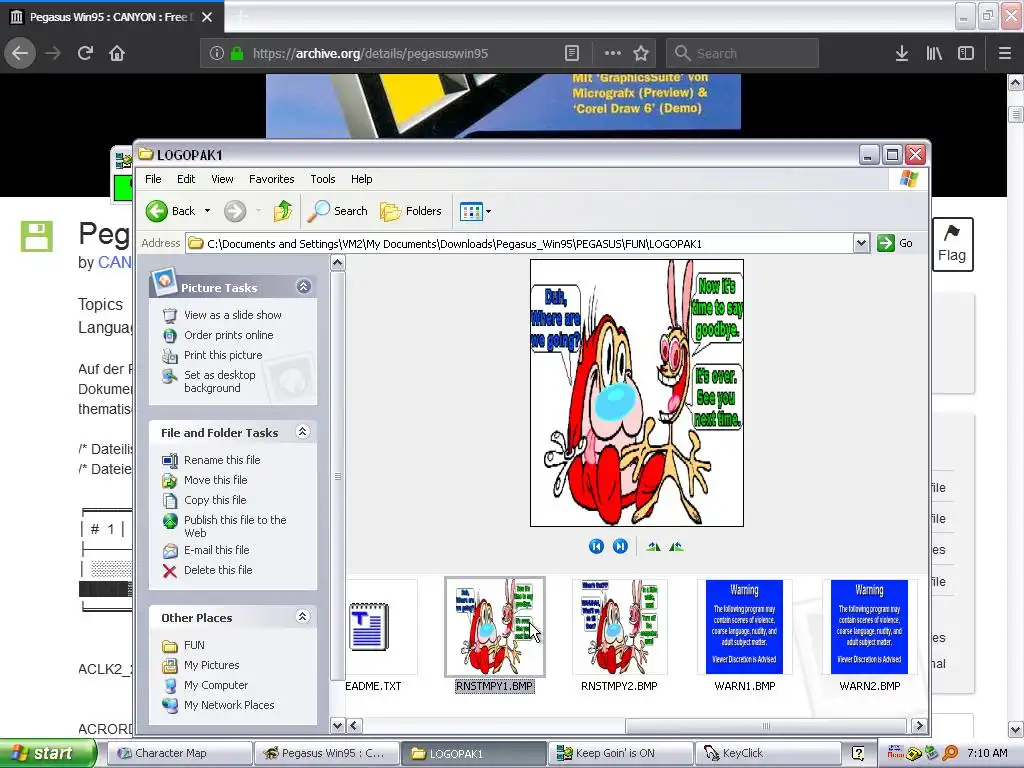The height and width of the screenshot is (768, 1024).
Task: Open the Tools menu
Action: pos(323,179)
